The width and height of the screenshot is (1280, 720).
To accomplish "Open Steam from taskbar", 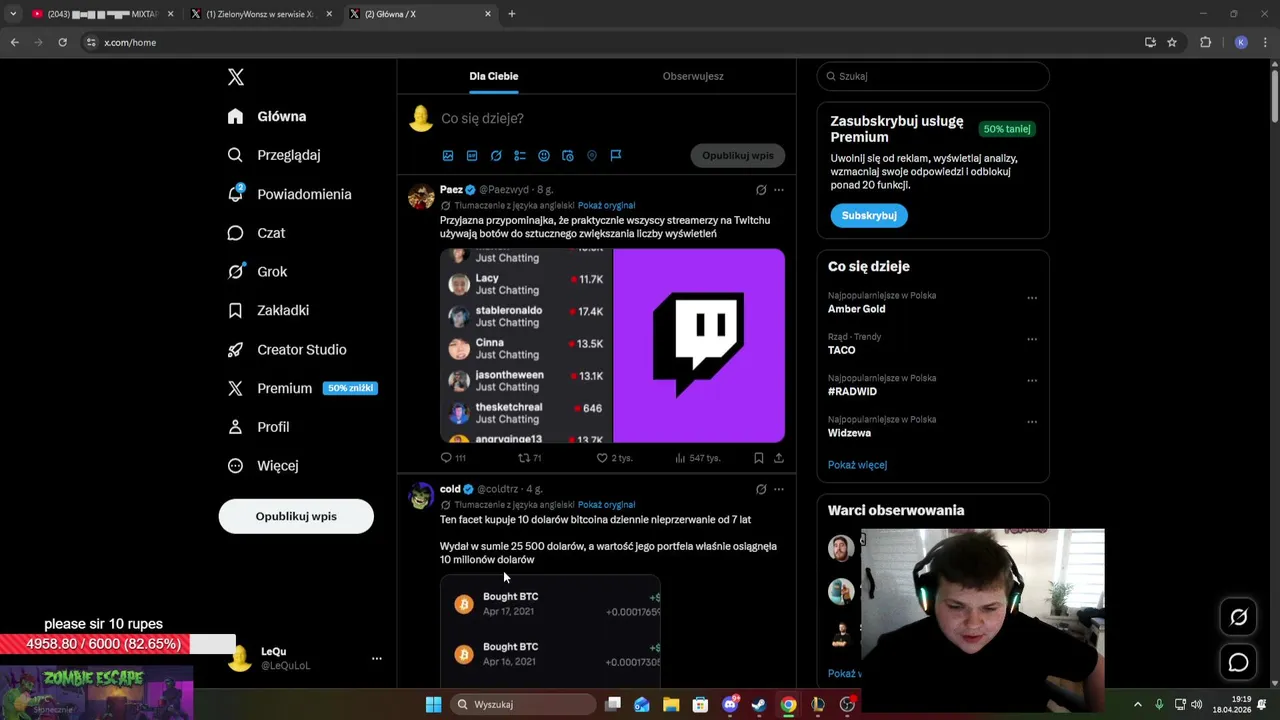I will click(x=759, y=704).
